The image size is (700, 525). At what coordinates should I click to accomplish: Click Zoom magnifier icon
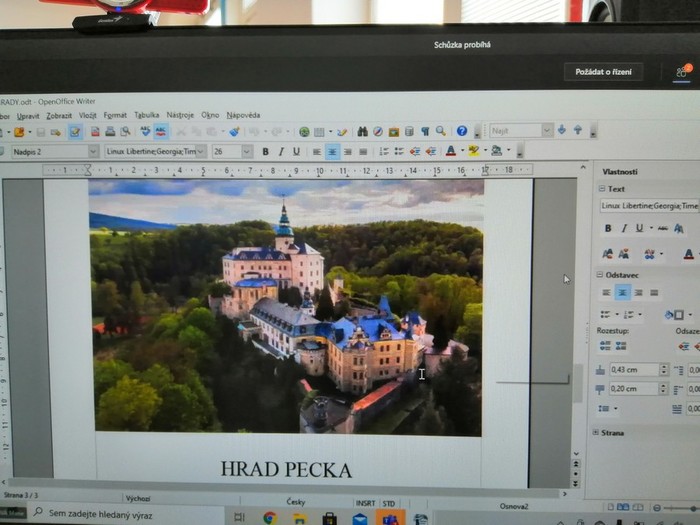click(441, 131)
